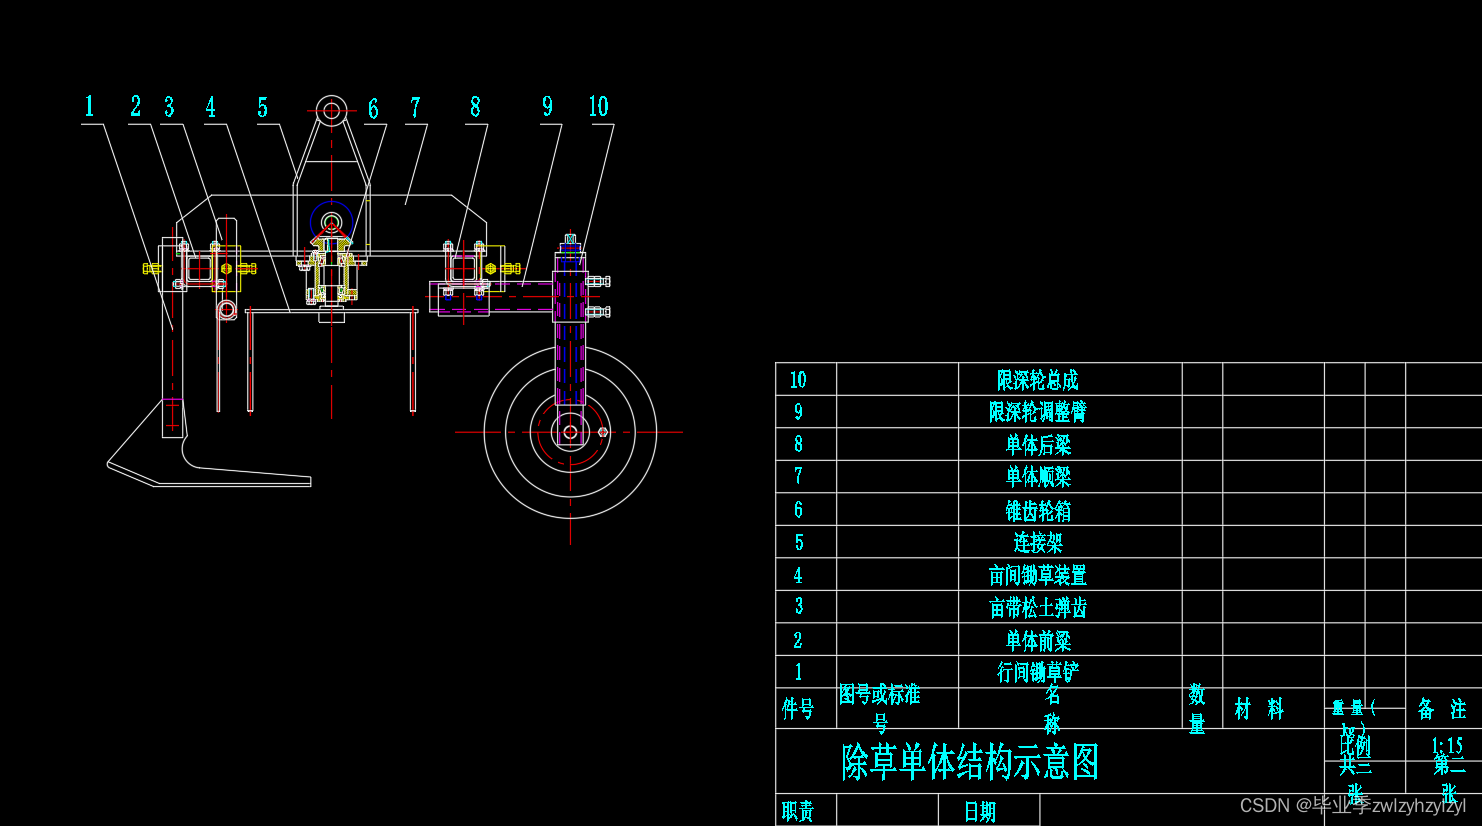Select callout number 10 above the drawing
Image resolution: width=1482 pixels, height=826 pixels.
tap(598, 107)
